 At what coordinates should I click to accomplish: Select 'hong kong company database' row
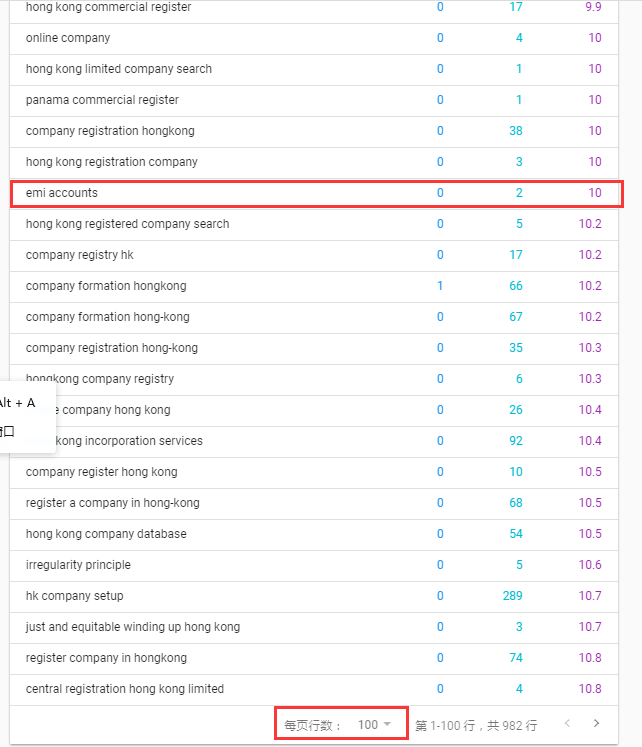106,534
